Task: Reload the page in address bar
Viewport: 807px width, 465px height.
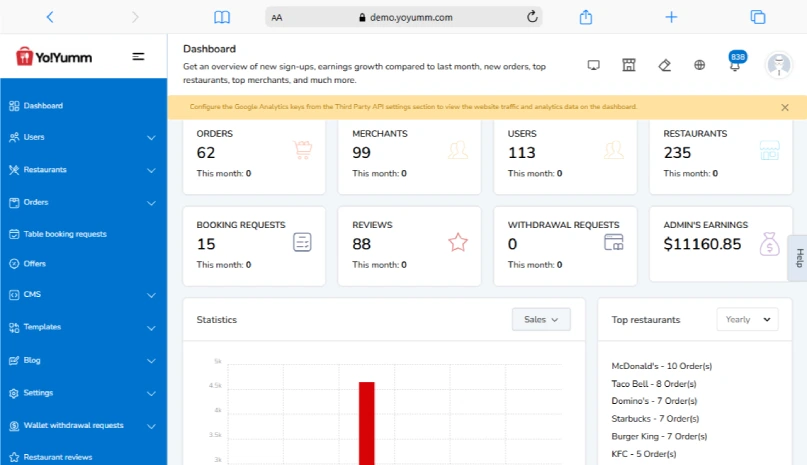Action: (532, 17)
